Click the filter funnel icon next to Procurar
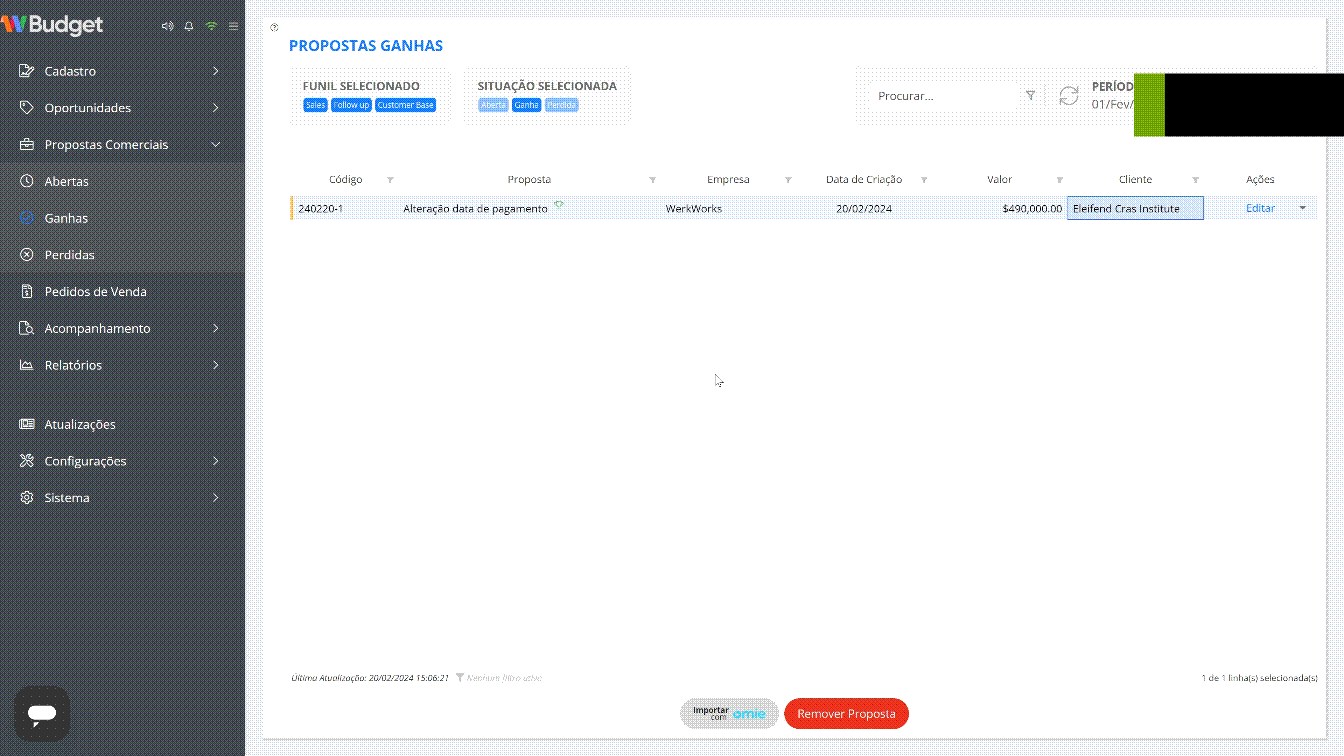Screen dimensions: 1344x756 (1031, 96)
